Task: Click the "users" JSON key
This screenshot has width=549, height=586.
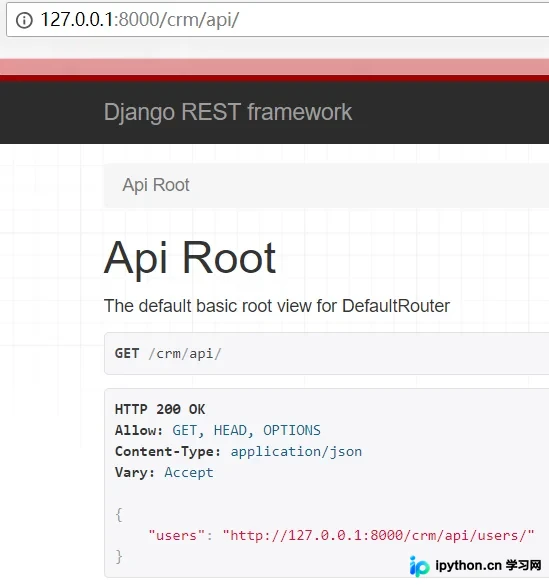Action: 177,535
